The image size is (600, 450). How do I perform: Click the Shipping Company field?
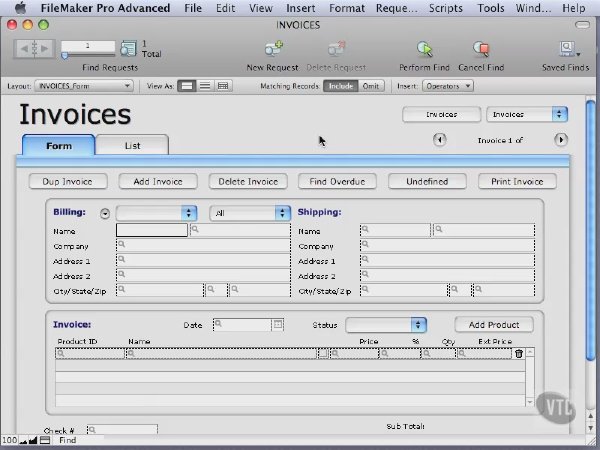(x=447, y=246)
